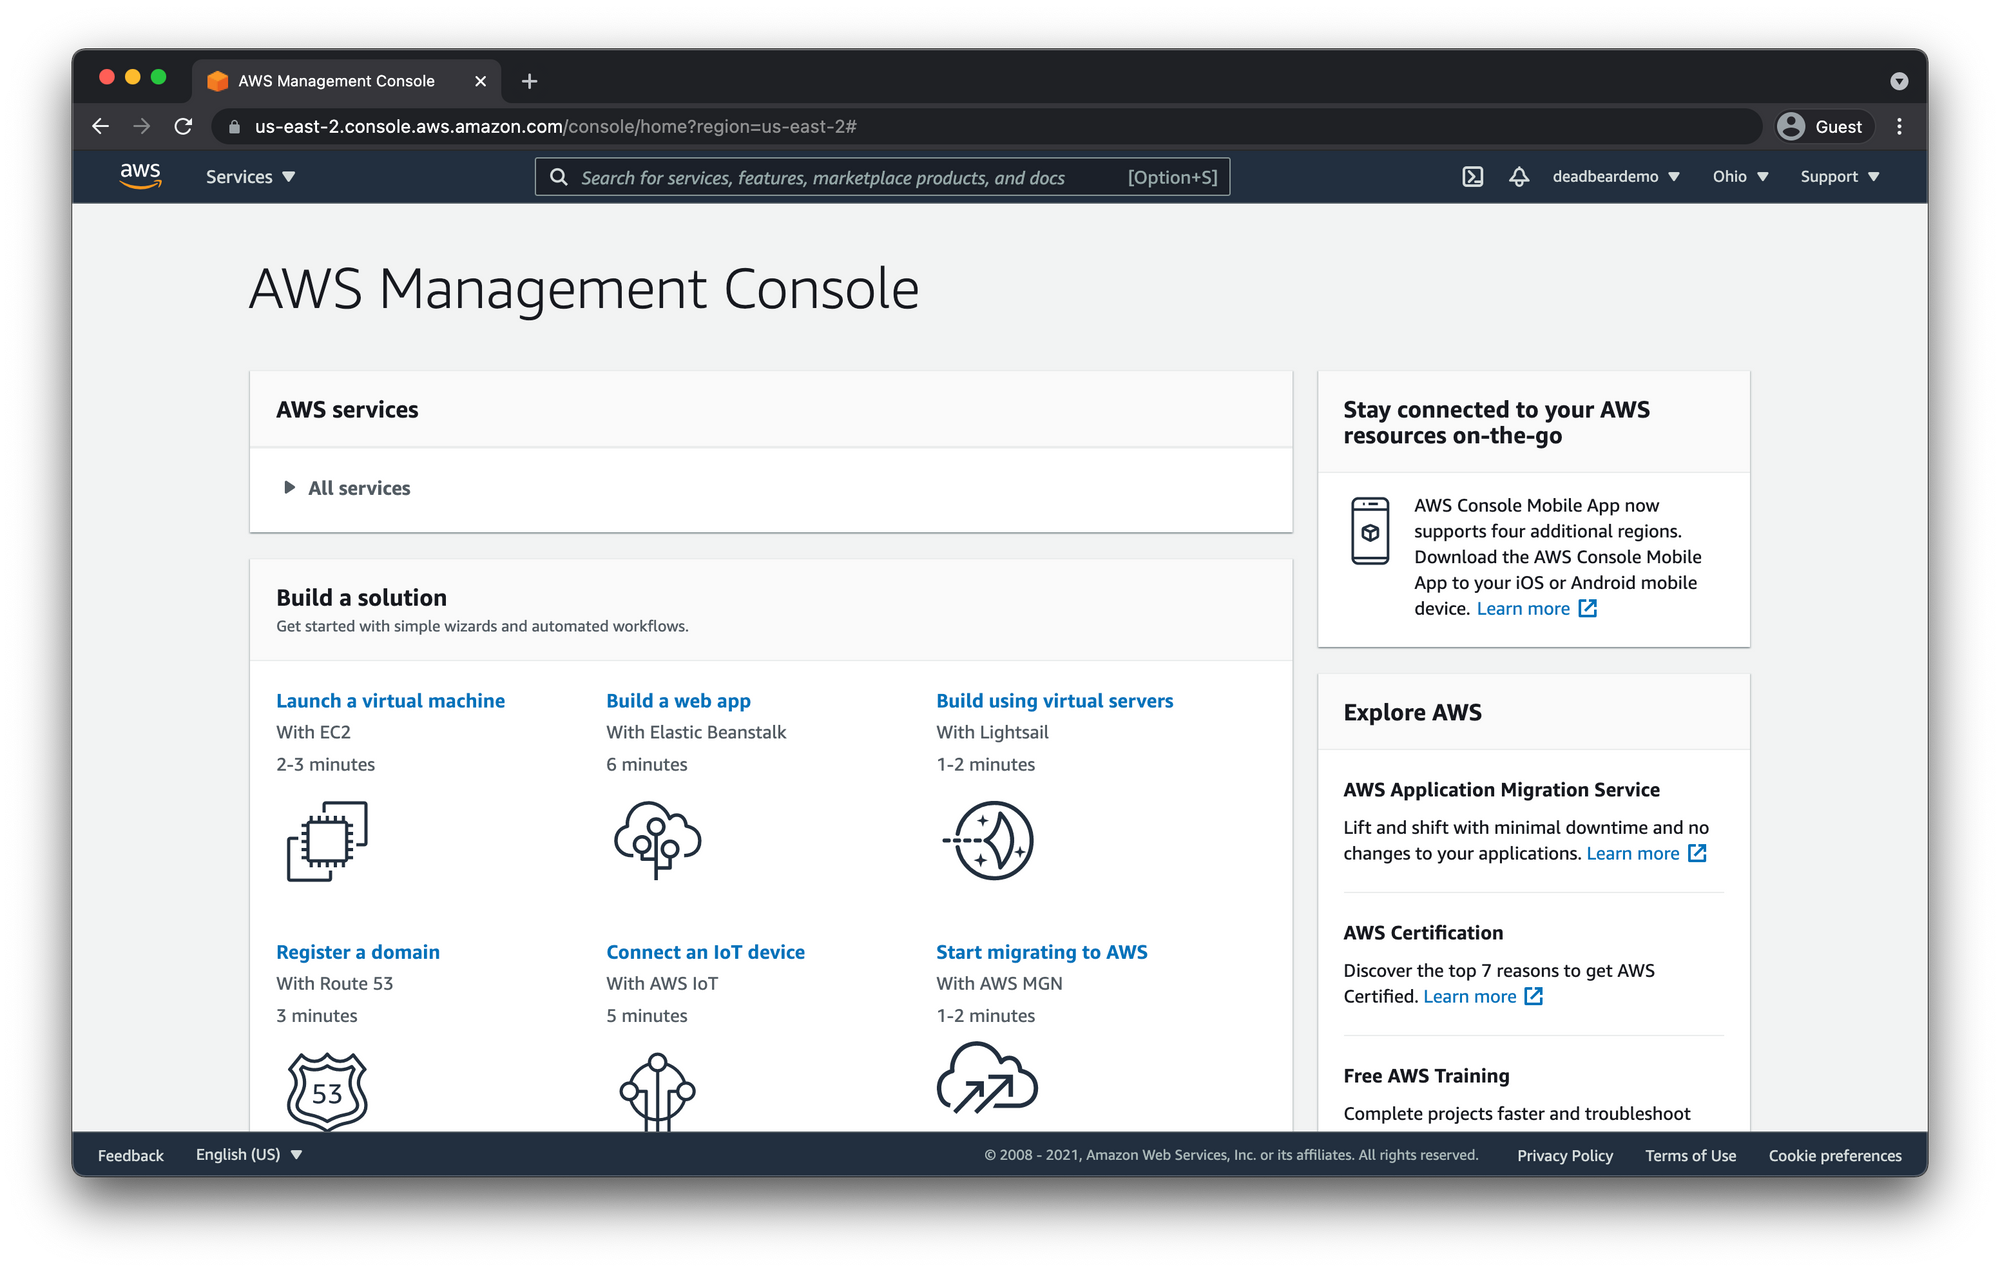Click the notifications bell icon
This screenshot has width=2000, height=1272.
pos(1518,177)
